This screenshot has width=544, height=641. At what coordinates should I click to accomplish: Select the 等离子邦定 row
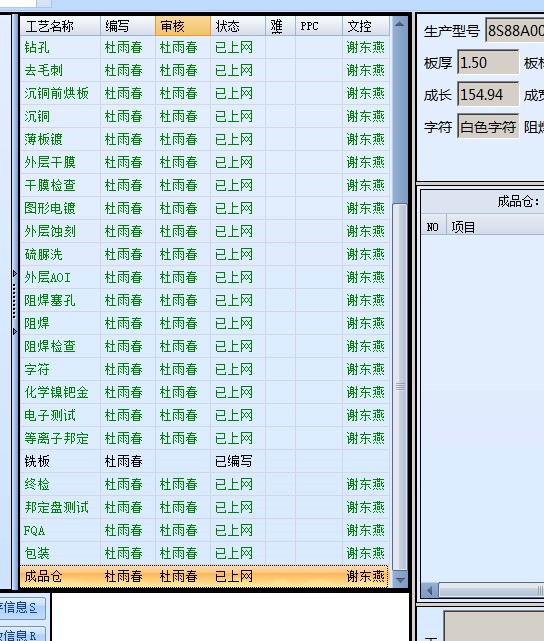coord(205,439)
